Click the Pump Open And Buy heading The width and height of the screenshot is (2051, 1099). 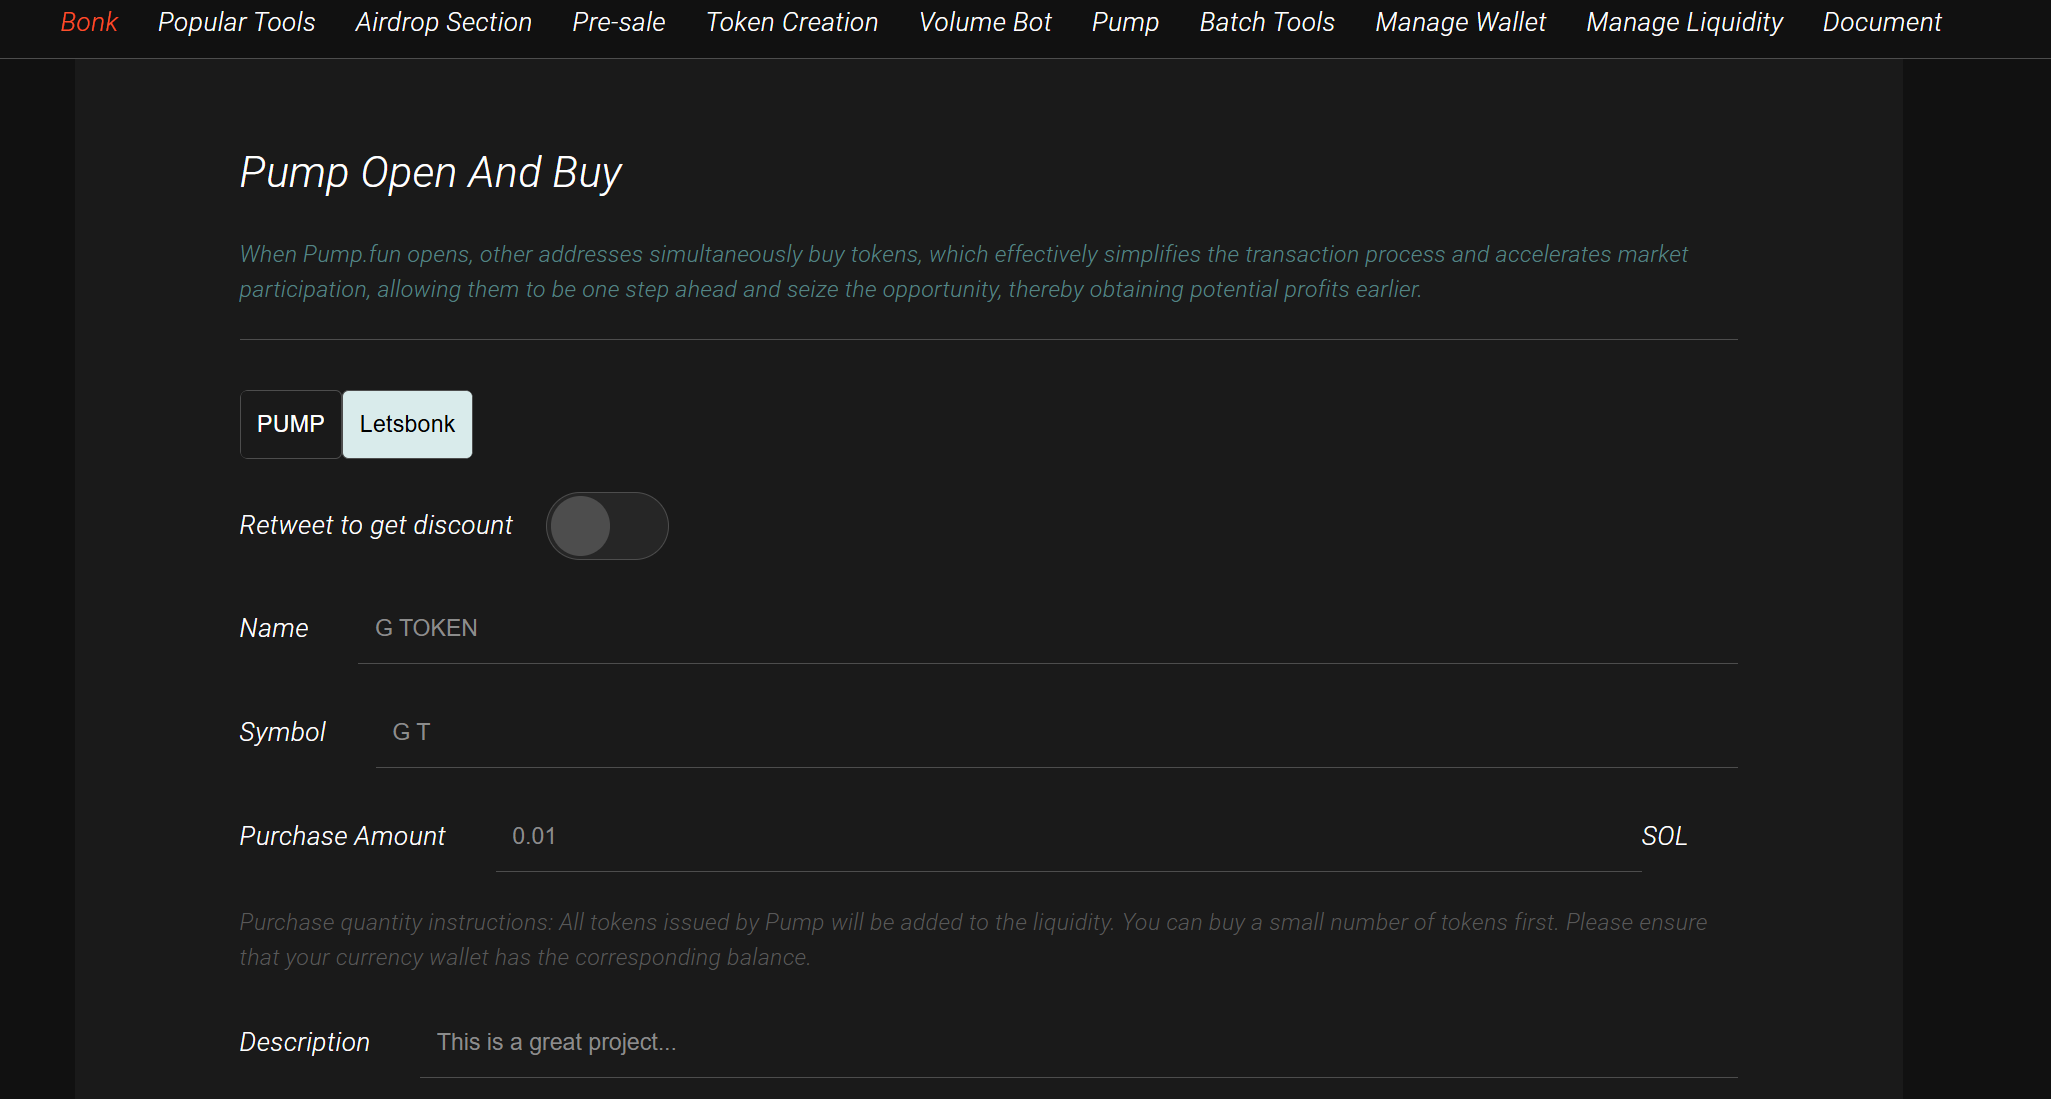point(430,171)
